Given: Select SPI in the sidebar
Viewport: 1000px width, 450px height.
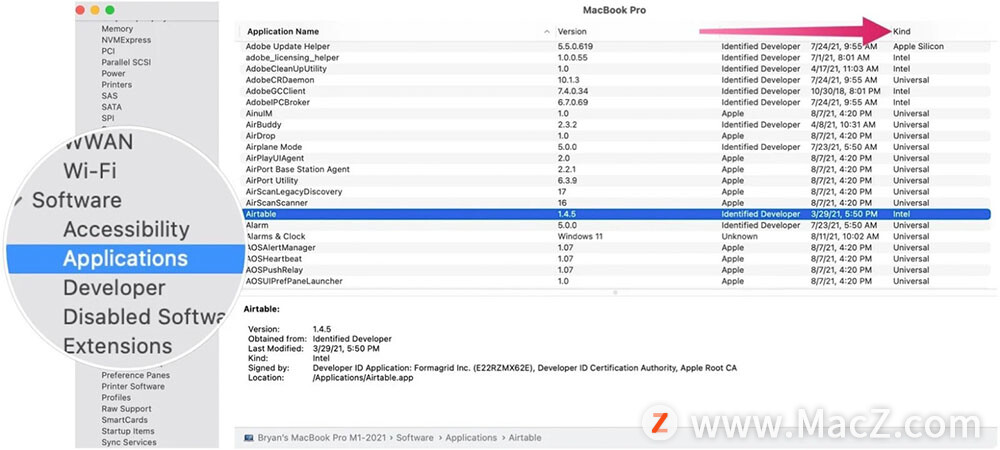Looking at the screenshot, I should click(108, 118).
